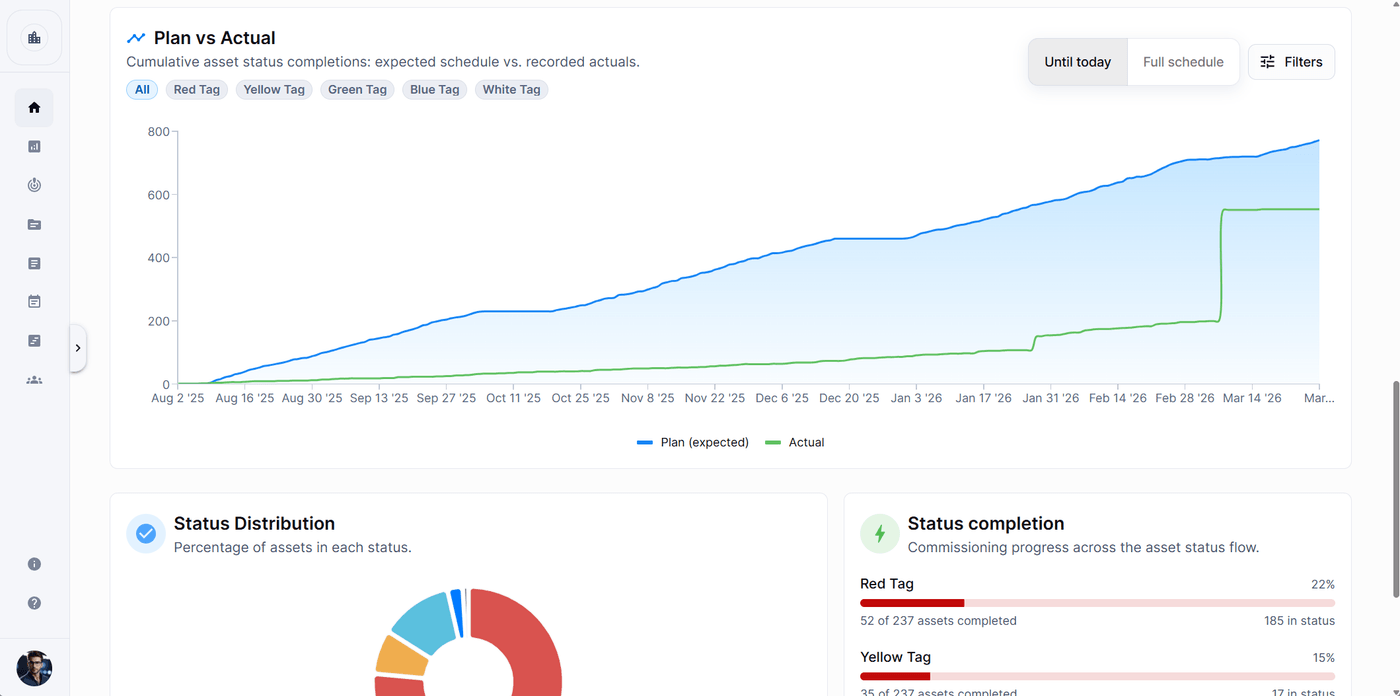This screenshot has width=1400, height=696.
Task: Switch to Until today view
Action: 1078,62
